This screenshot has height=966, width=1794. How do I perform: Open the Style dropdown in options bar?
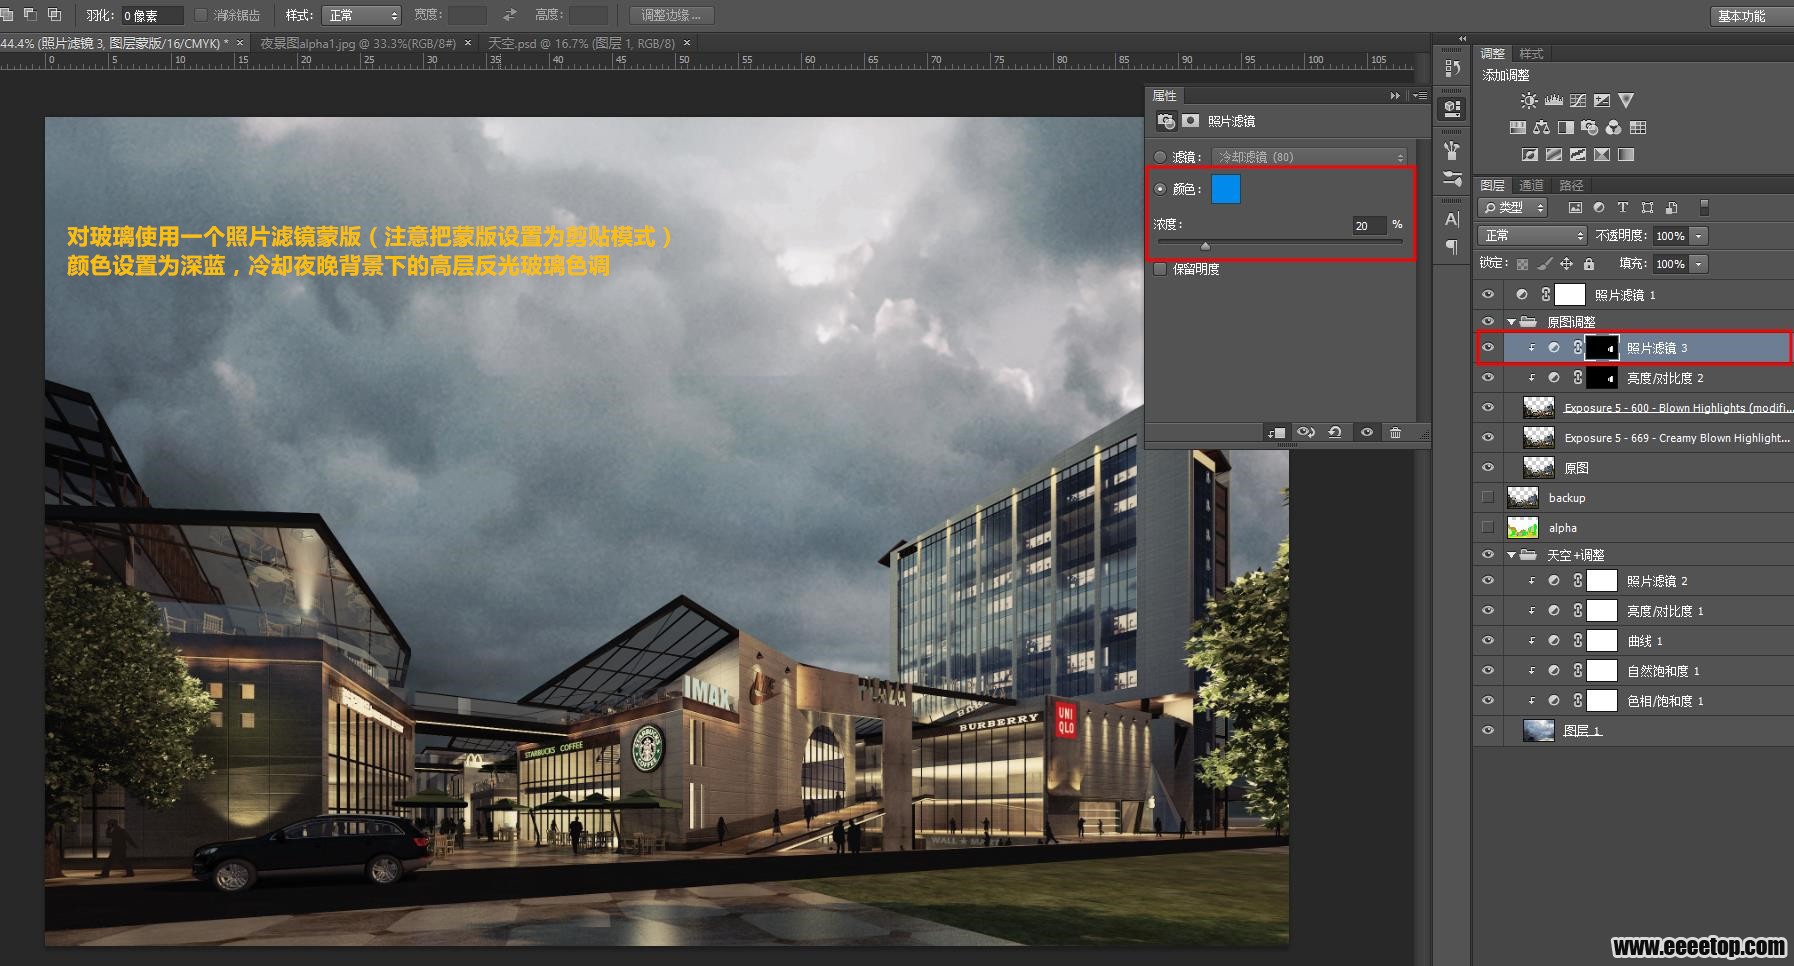pos(361,15)
